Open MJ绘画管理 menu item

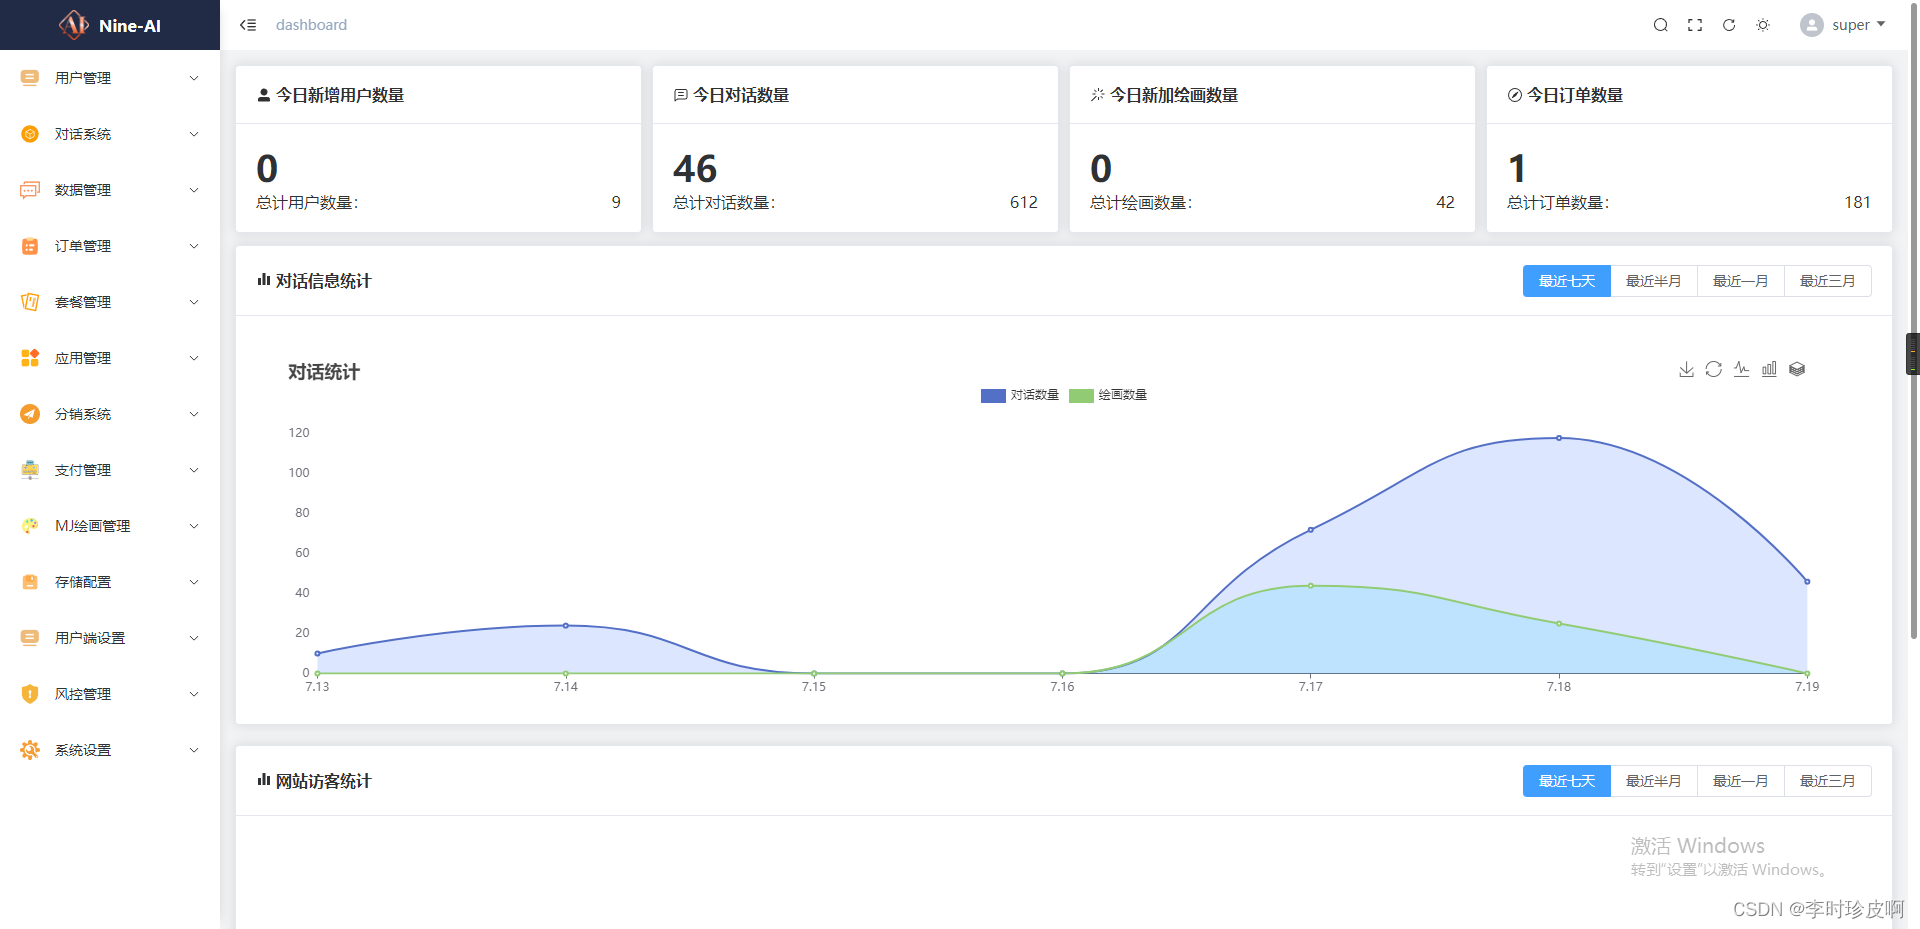click(x=110, y=526)
